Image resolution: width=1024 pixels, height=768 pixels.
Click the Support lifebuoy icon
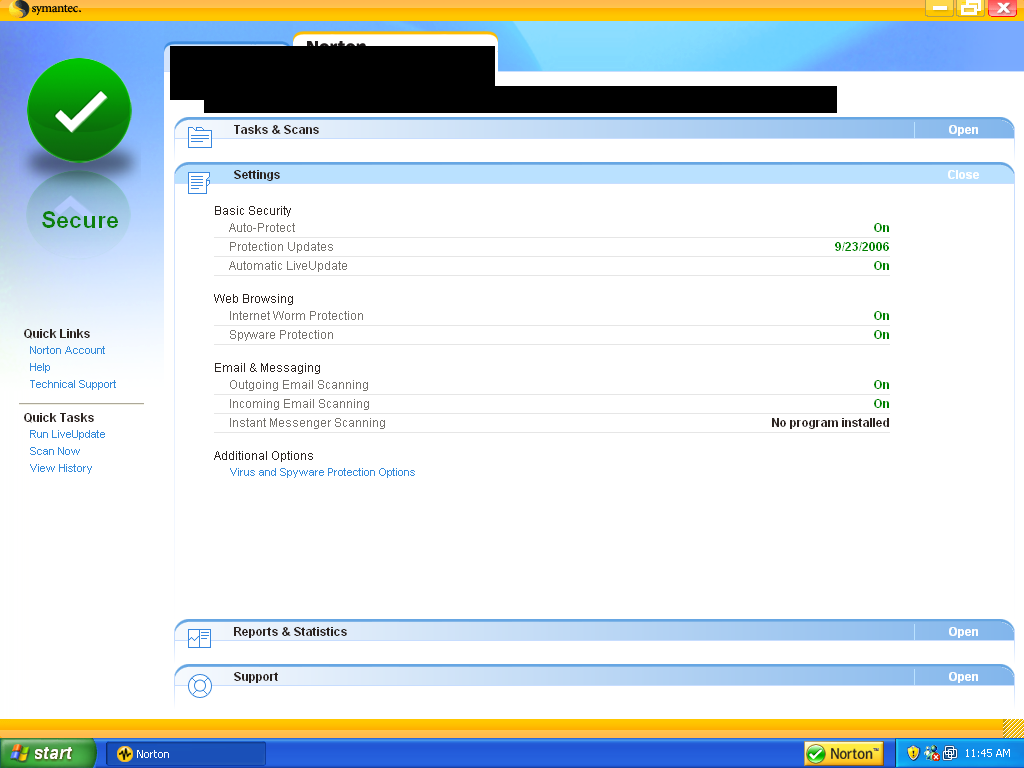(x=200, y=686)
